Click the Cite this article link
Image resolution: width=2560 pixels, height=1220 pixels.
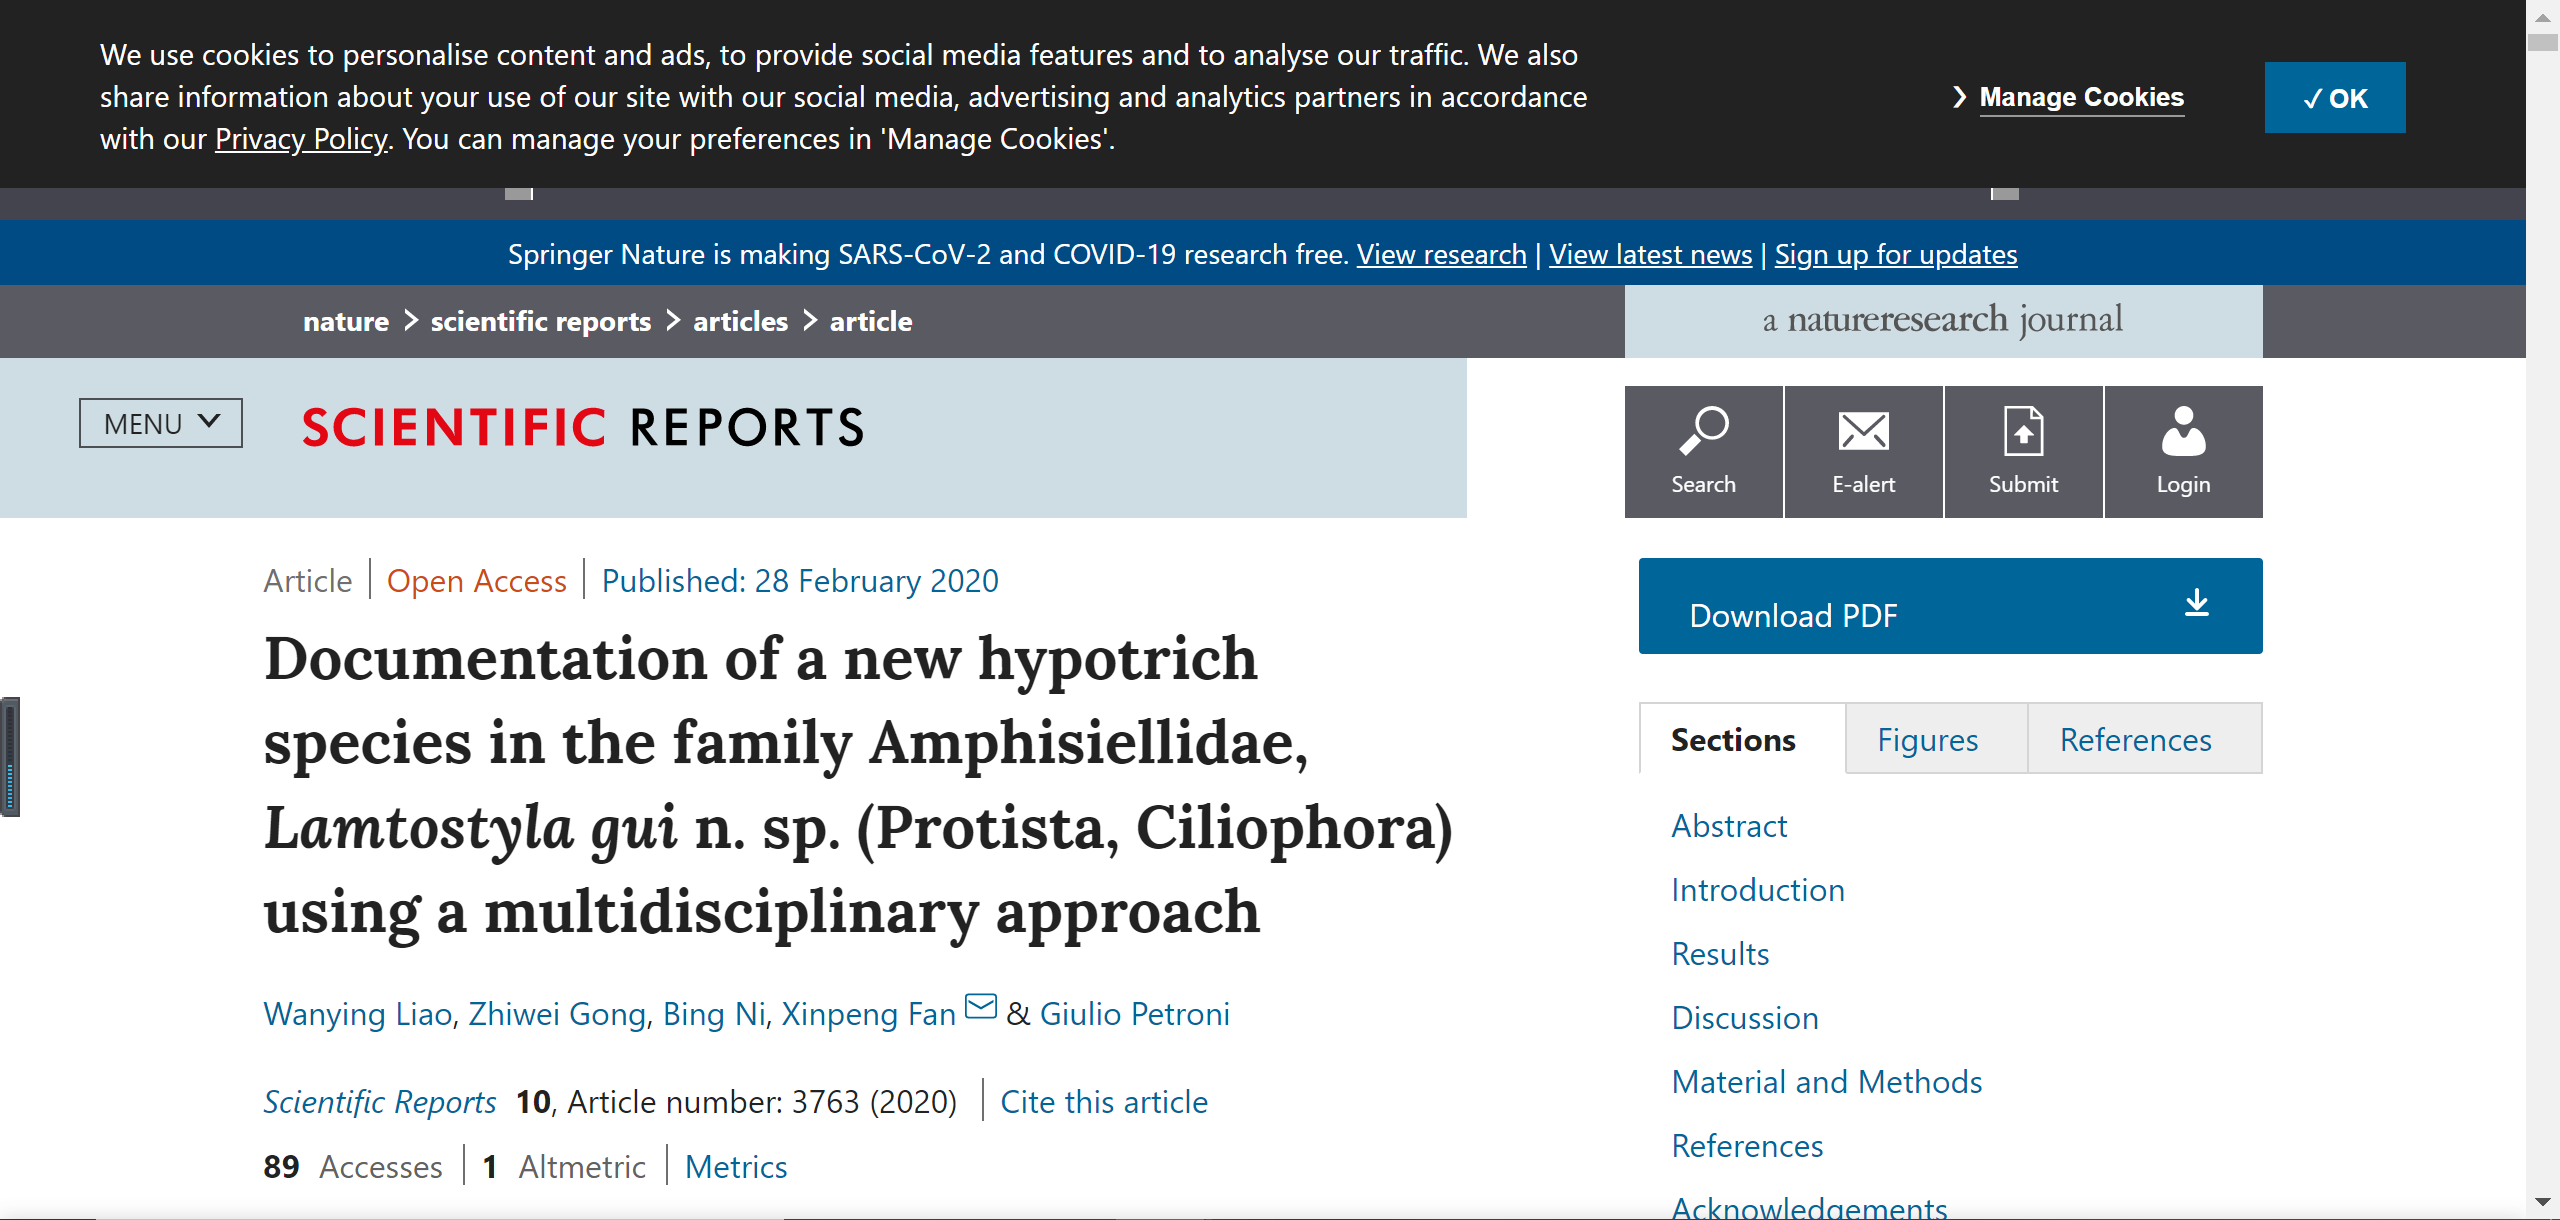[1104, 1102]
